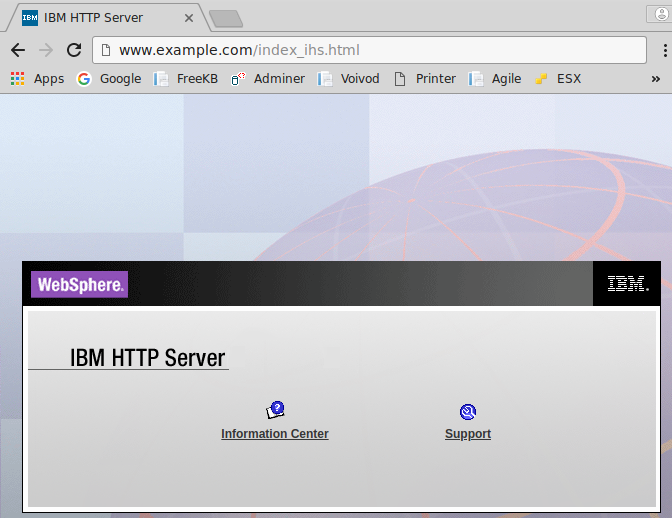The height and width of the screenshot is (518, 672).
Task: Open the FreeKB bookmark
Action: (x=186, y=79)
